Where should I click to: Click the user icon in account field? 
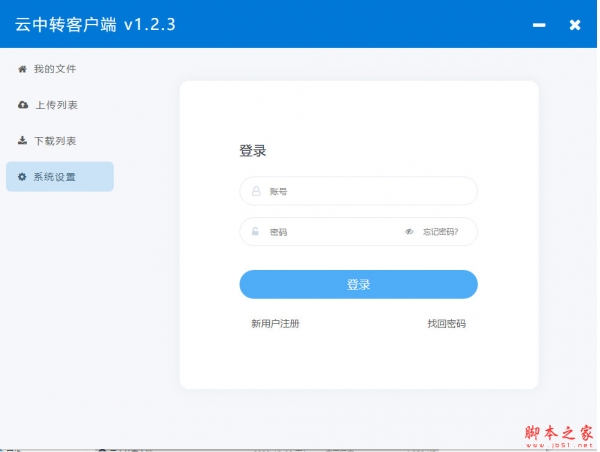[x=256, y=191]
